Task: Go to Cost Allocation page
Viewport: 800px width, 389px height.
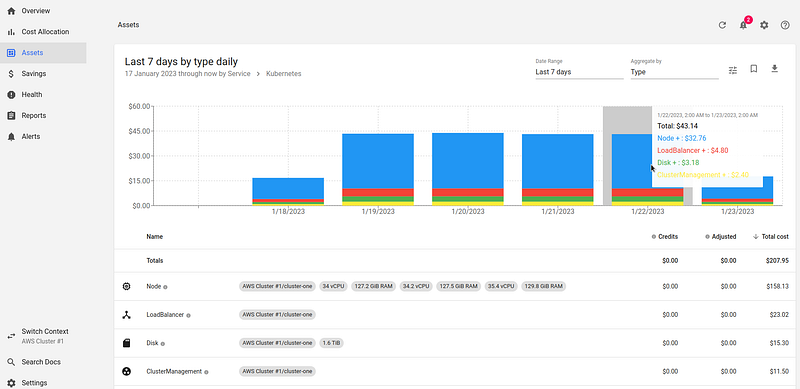Action: coord(45,32)
